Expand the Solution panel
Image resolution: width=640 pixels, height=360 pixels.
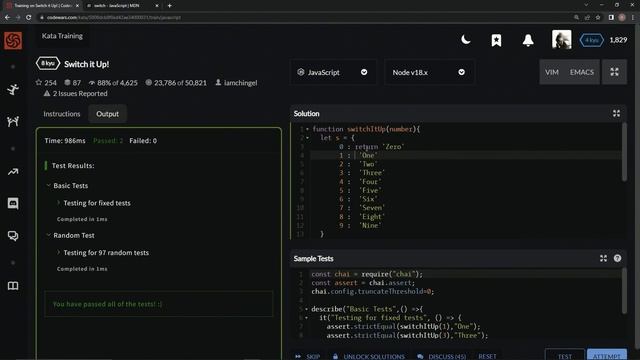pyautogui.click(x=616, y=113)
